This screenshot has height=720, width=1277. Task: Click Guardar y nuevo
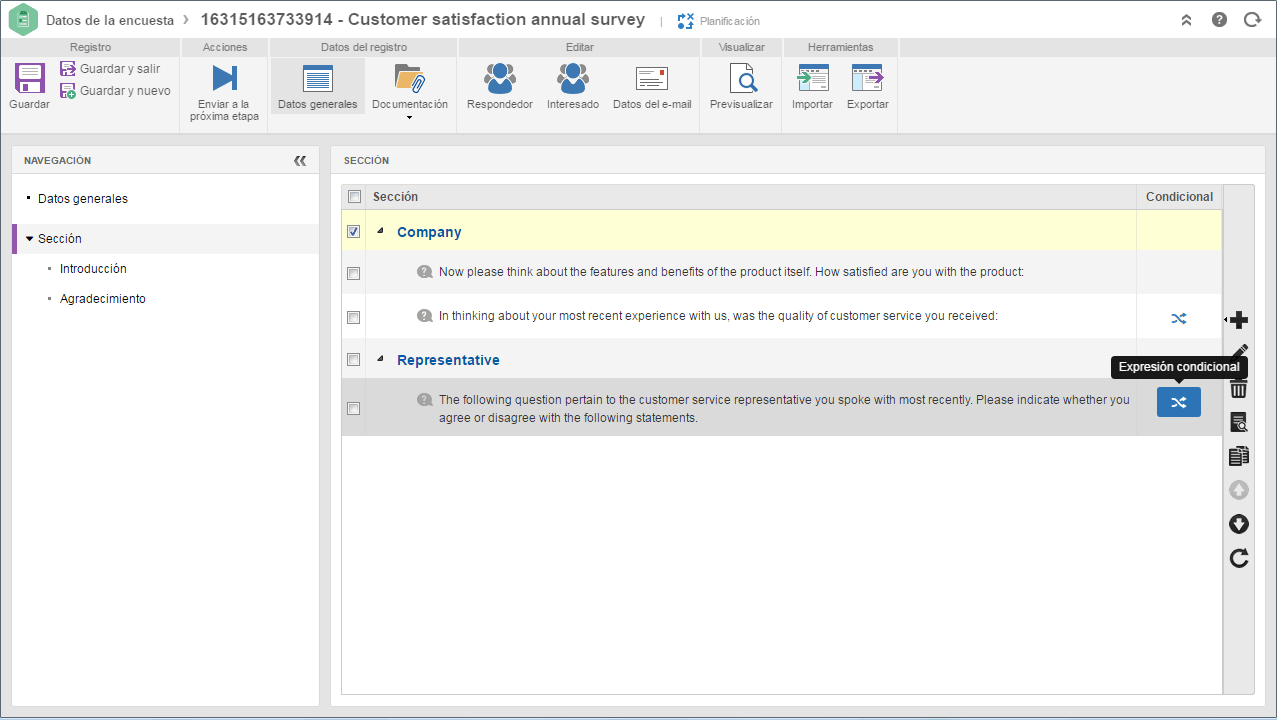(115, 91)
